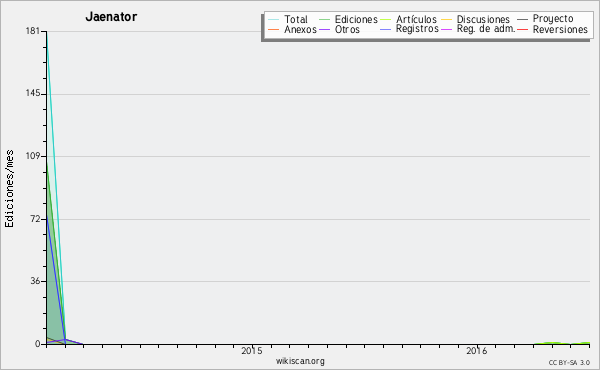Select the Registros legend entry
This screenshot has width=600, height=370.
coord(417,29)
